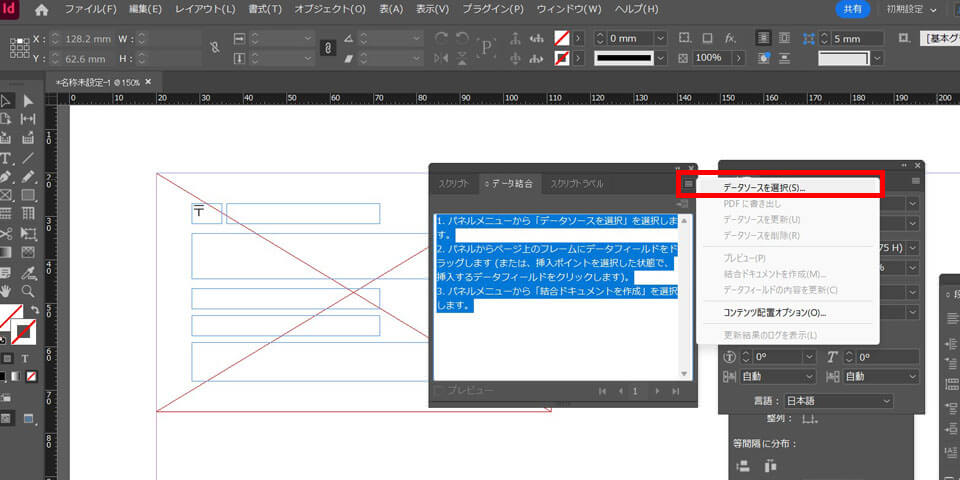Select the Scissors tool
Viewport: 960px width, 480px height.
[6, 233]
